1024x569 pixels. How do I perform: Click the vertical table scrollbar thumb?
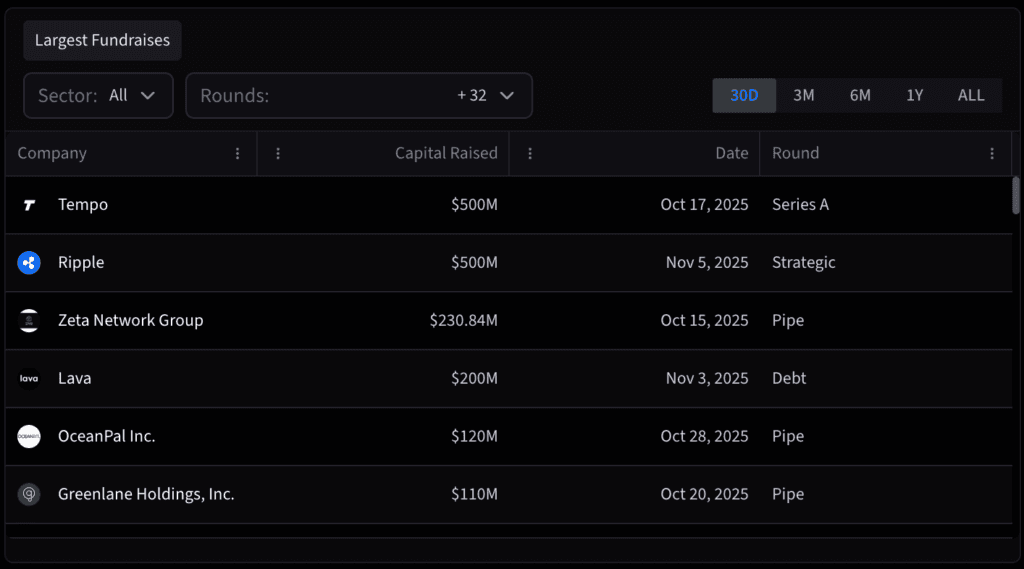(x=1016, y=195)
